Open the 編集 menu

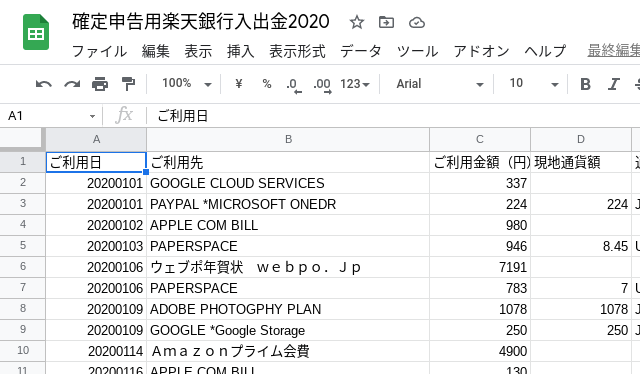pyautogui.click(x=156, y=51)
